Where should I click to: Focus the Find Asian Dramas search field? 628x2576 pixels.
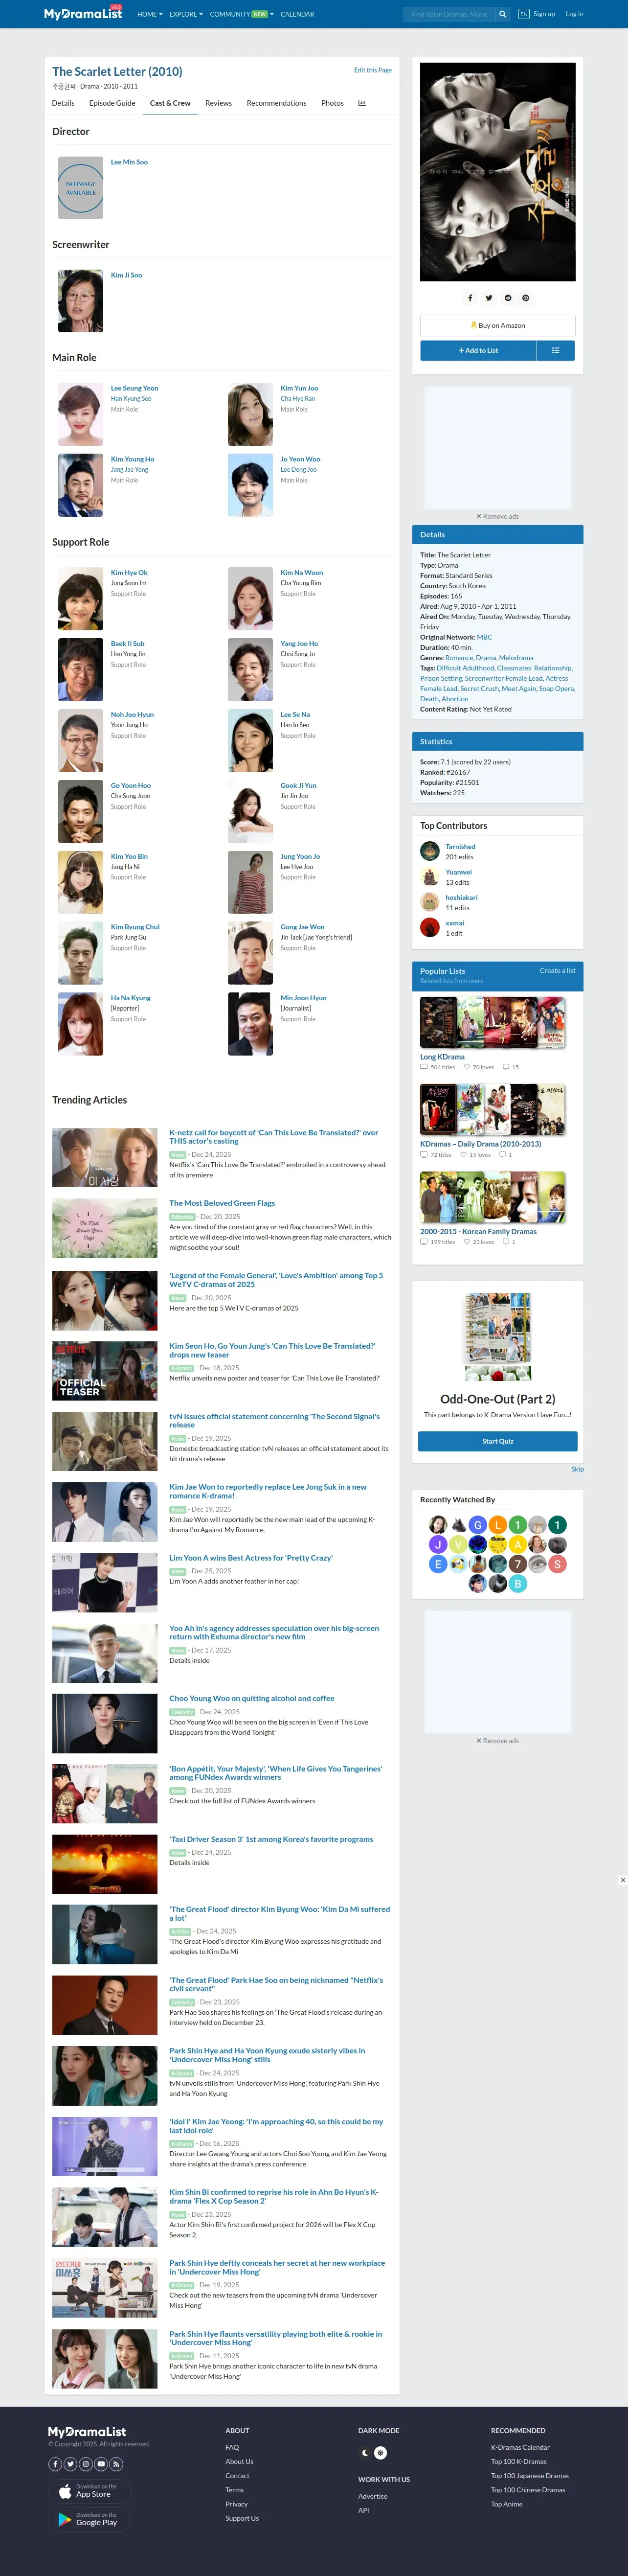click(x=449, y=14)
